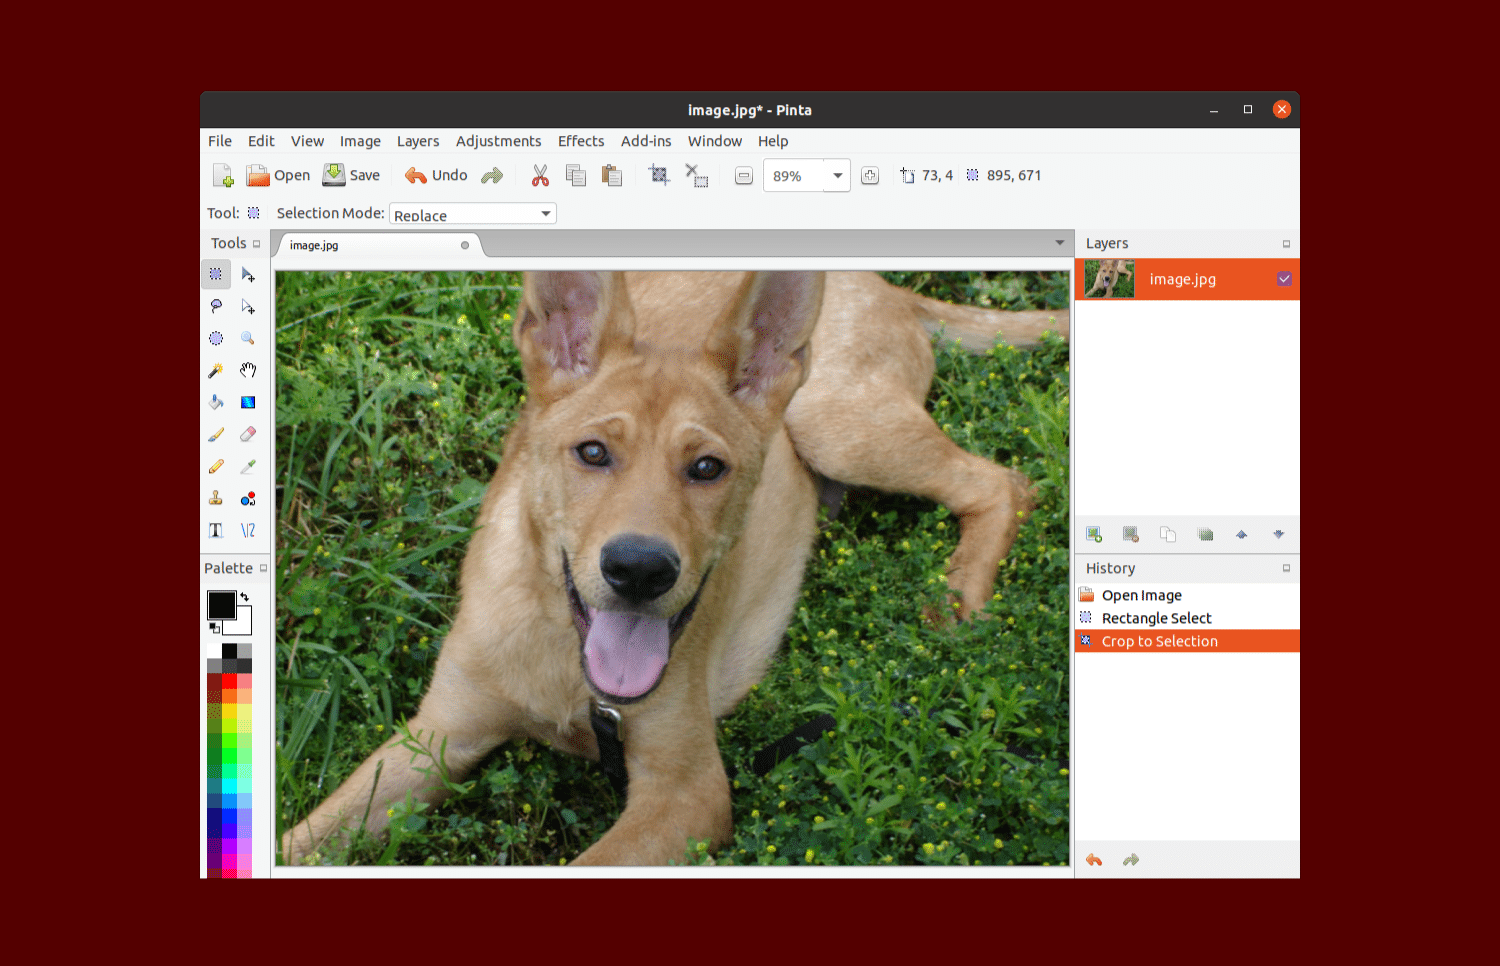Viewport: 1500px width, 966px height.
Task: Choose the Text tool
Action: (x=216, y=530)
